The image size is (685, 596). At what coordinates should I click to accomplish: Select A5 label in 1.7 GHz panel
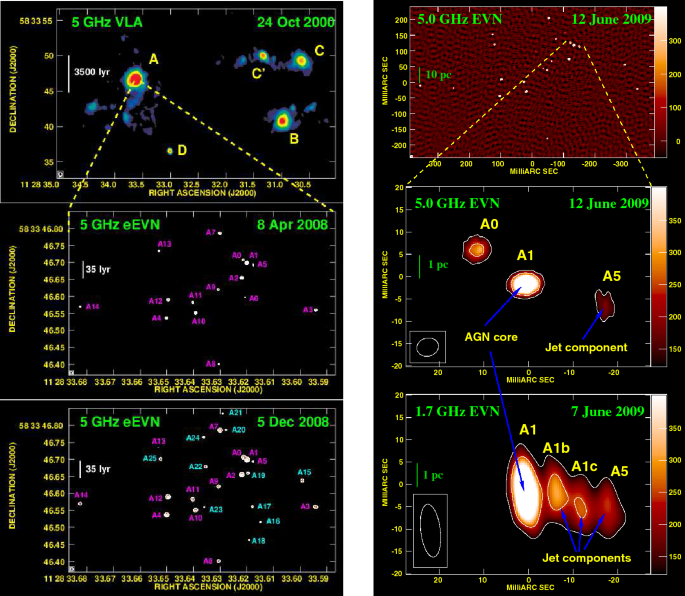pos(619,471)
